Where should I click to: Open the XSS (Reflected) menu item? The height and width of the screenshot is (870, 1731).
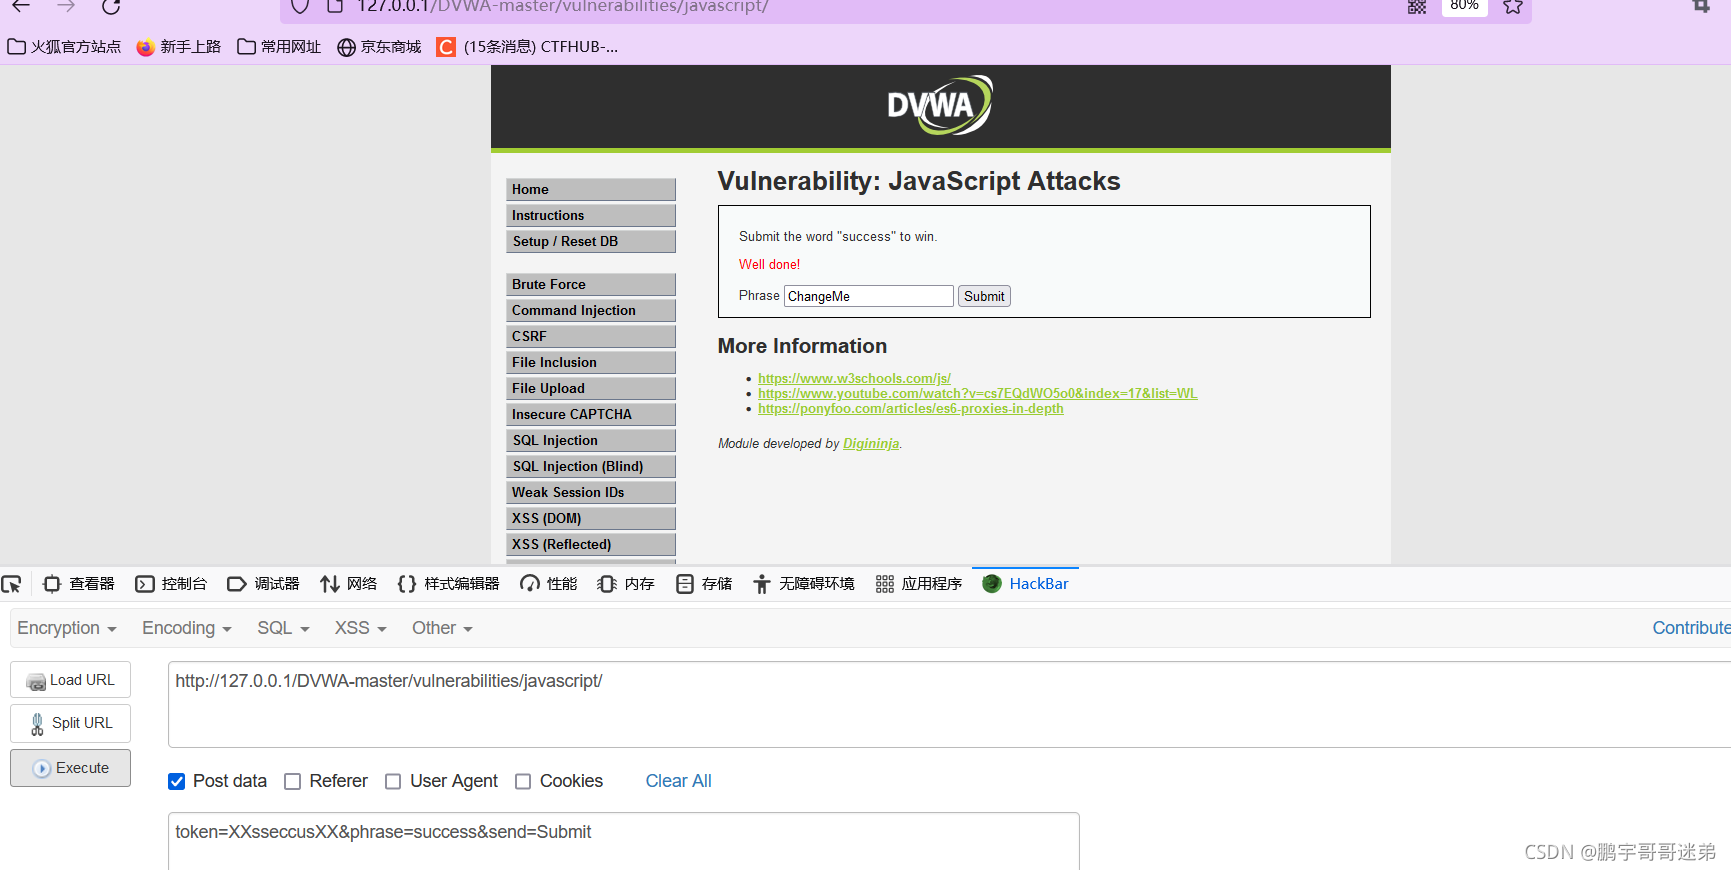point(591,544)
